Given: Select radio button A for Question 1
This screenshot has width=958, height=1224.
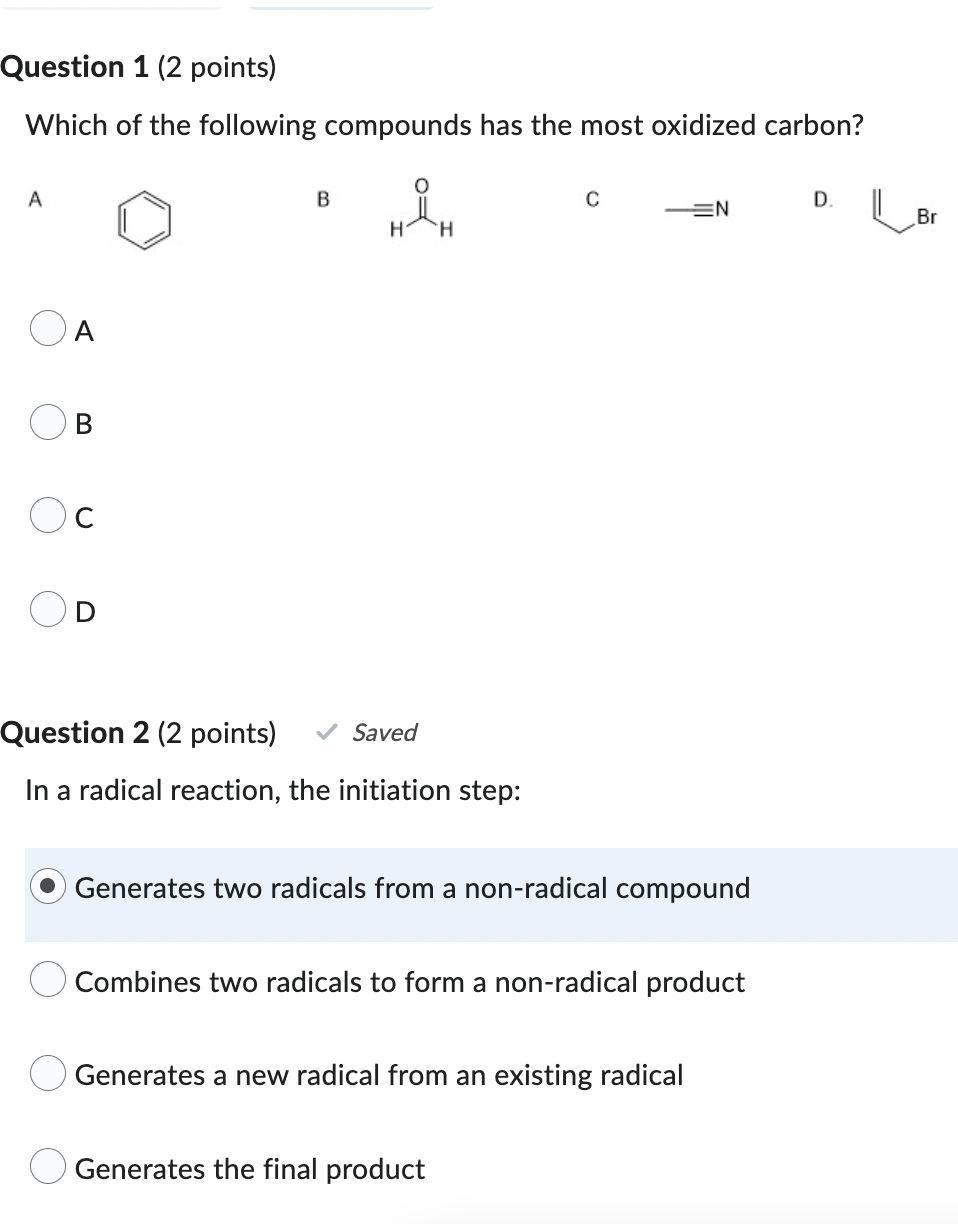Looking at the screenshot, I should click(x=47, y=329).
